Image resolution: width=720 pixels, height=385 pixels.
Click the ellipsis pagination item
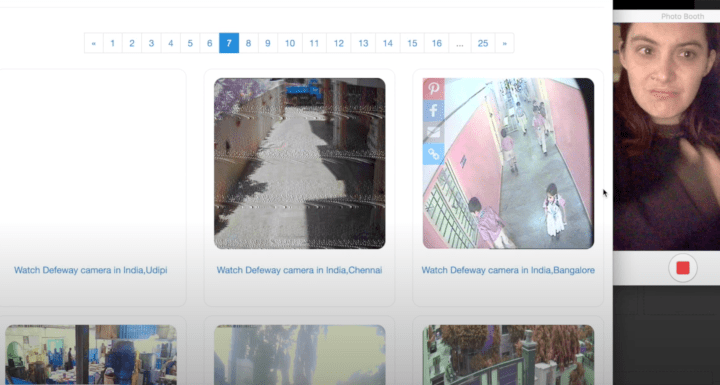[460, 43]
